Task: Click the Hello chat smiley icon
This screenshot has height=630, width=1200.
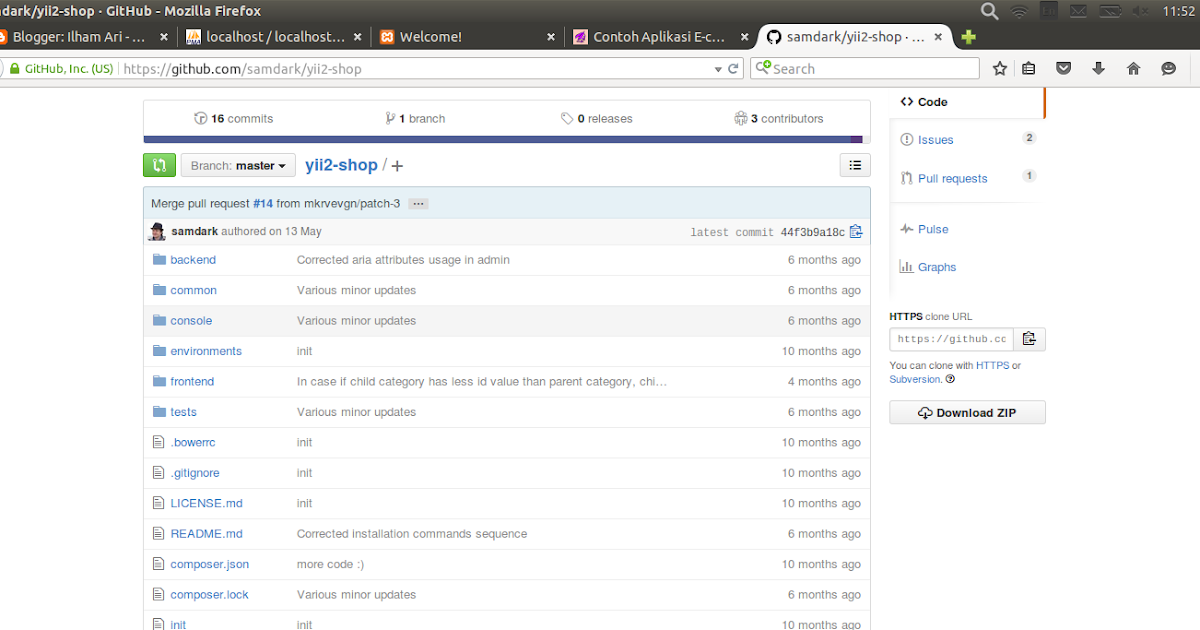Action: [x=1168, y=69]
